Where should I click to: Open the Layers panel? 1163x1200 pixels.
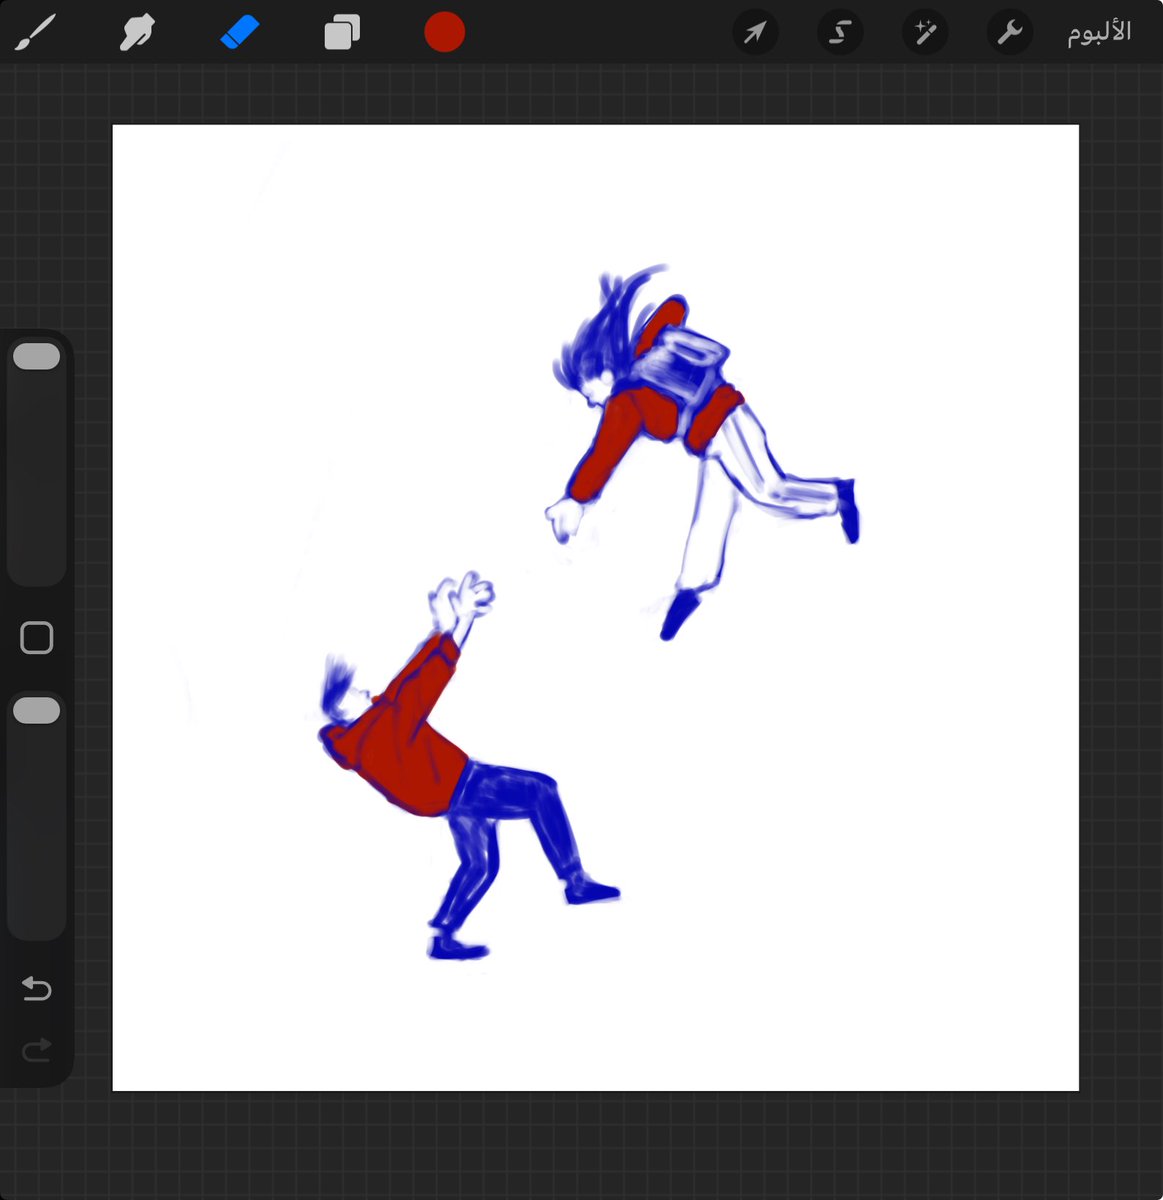pyautogui.click(x=342, y=32)
